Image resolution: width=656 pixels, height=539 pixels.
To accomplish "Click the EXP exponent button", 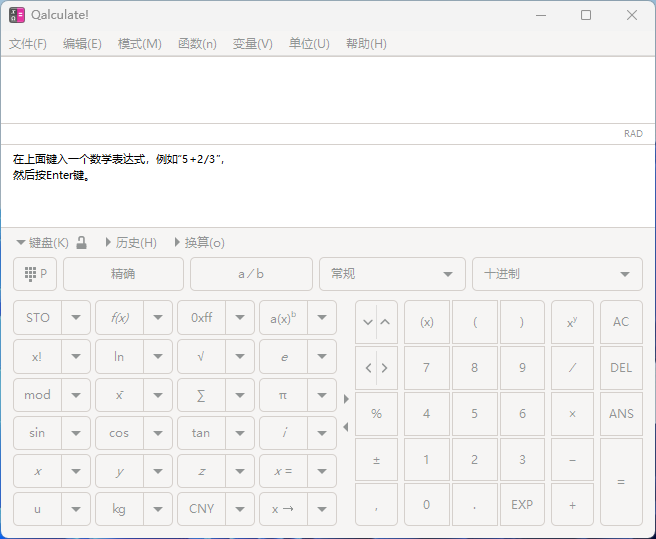I will point(522,505).
